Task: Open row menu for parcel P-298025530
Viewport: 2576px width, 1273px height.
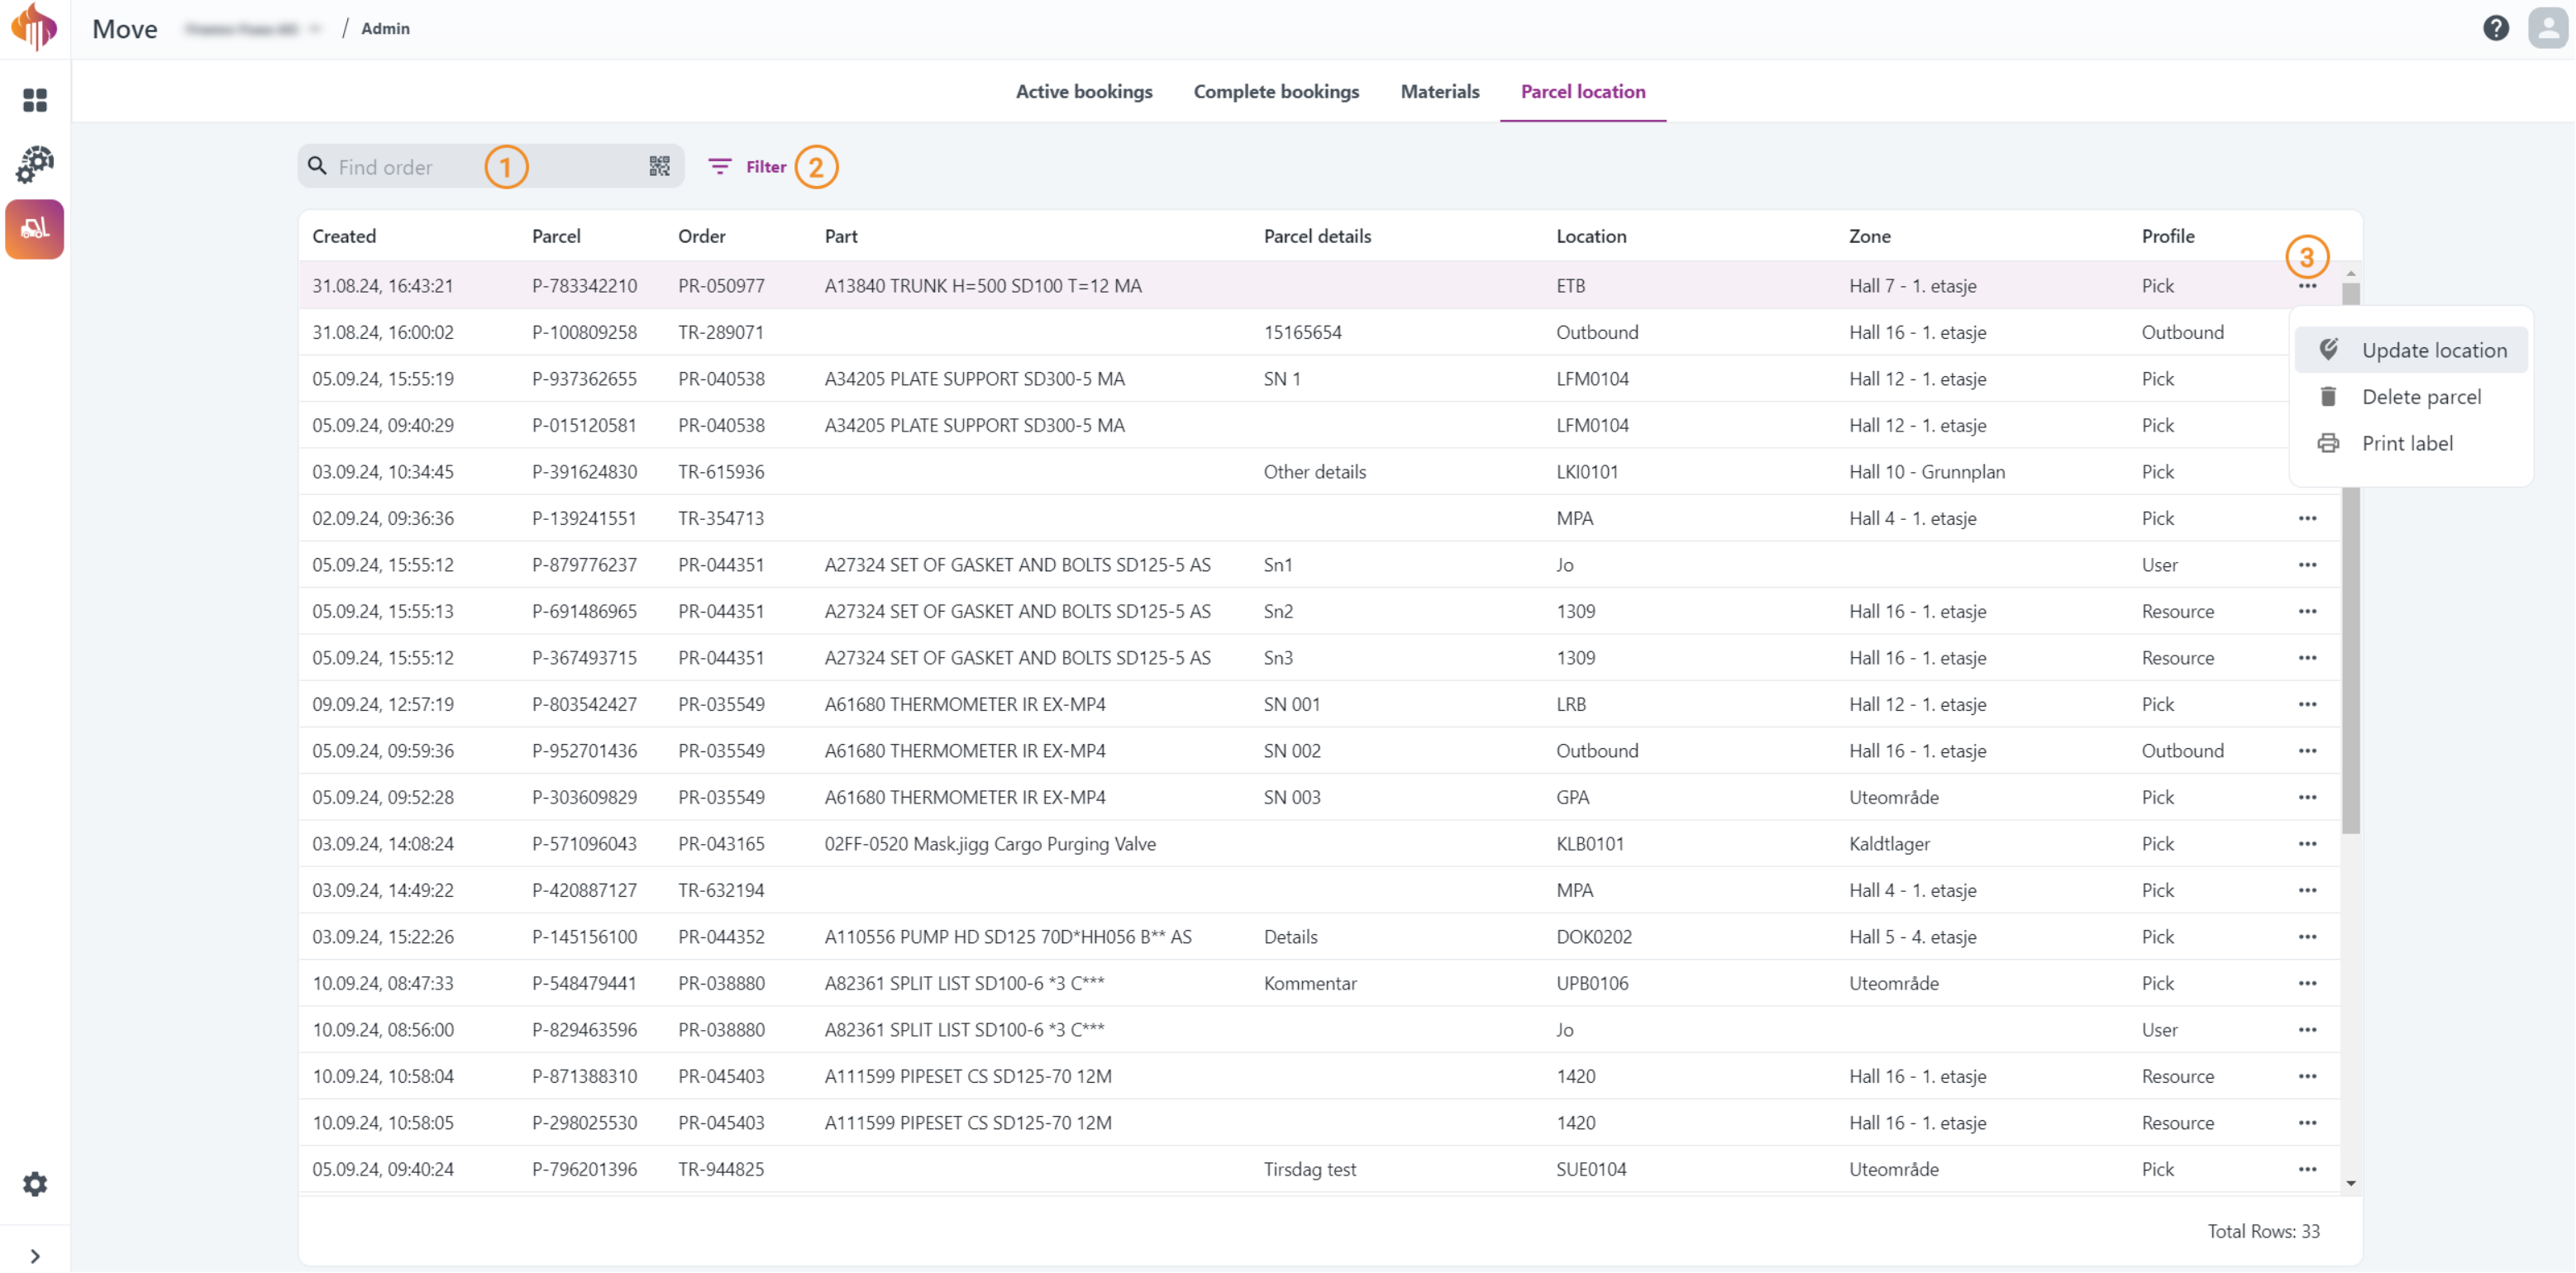Action: [x=2306, y=1123]
